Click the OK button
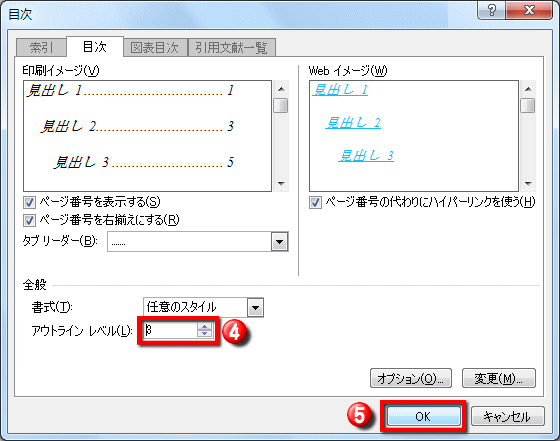This screenshot has width=560, height=441. [423, 416]
